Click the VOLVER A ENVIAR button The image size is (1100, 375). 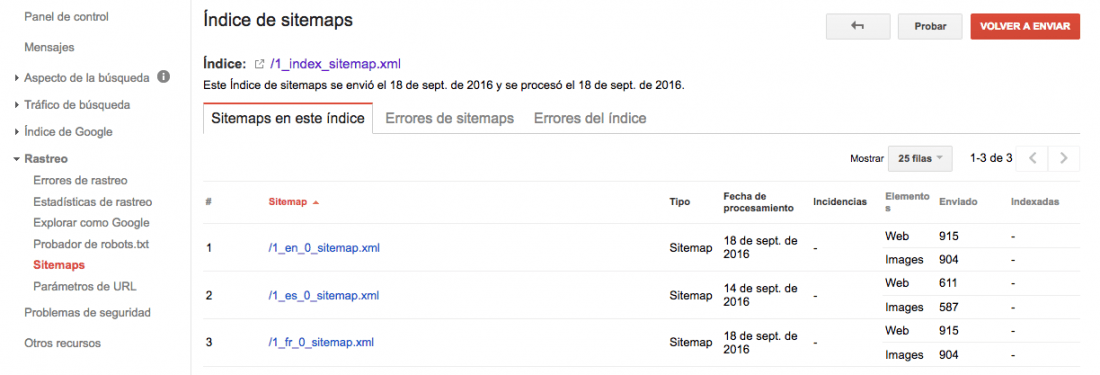coord(1025,26)
